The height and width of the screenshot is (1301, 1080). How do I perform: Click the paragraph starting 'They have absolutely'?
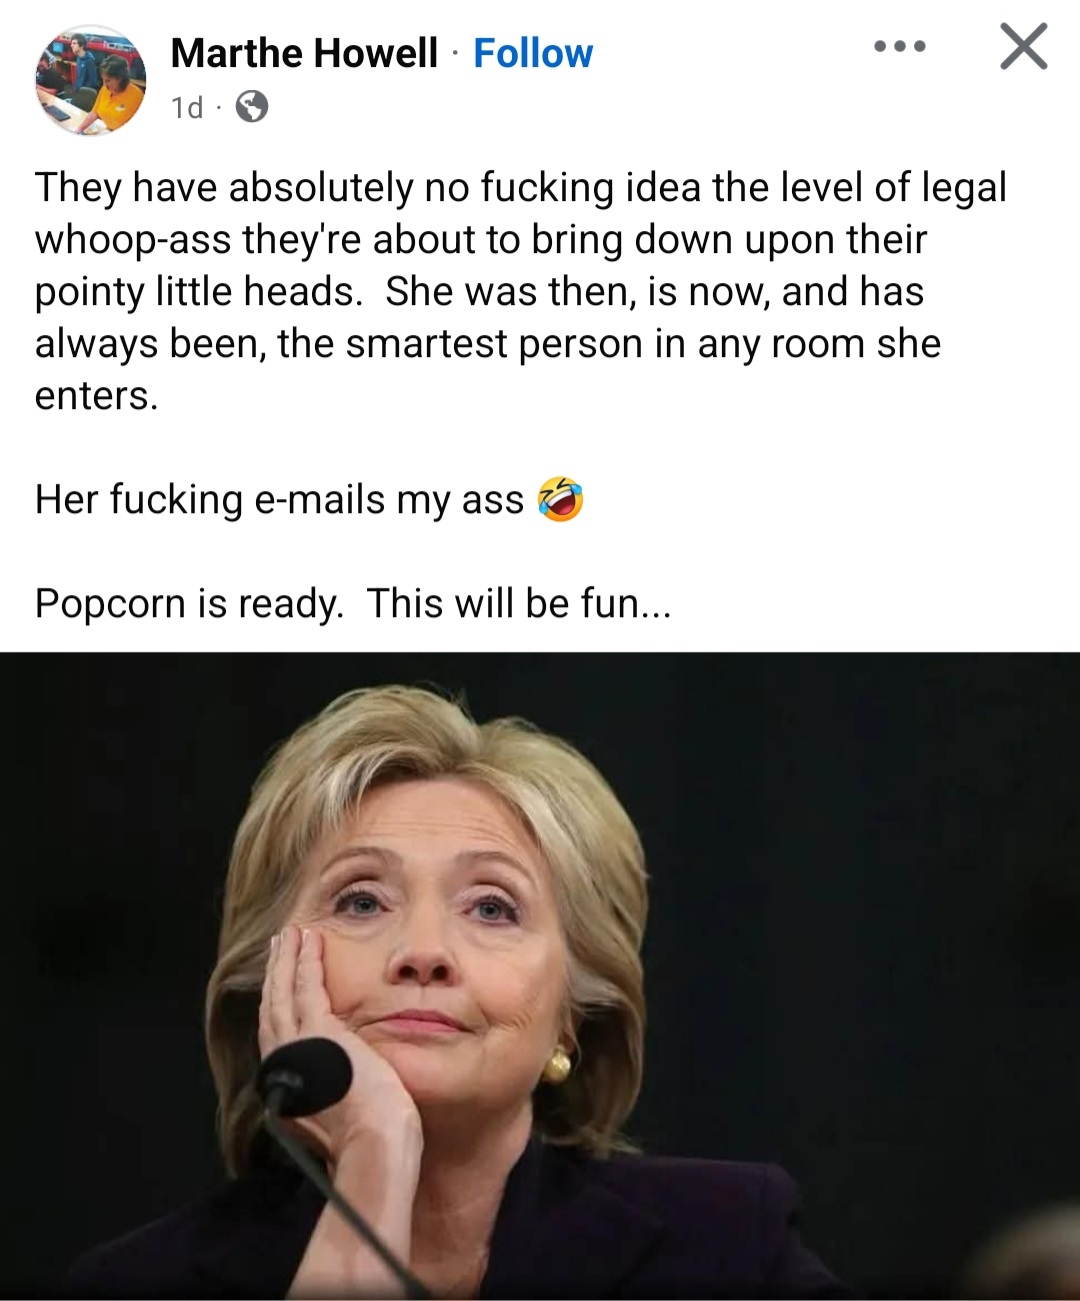(x=520, y=291)
